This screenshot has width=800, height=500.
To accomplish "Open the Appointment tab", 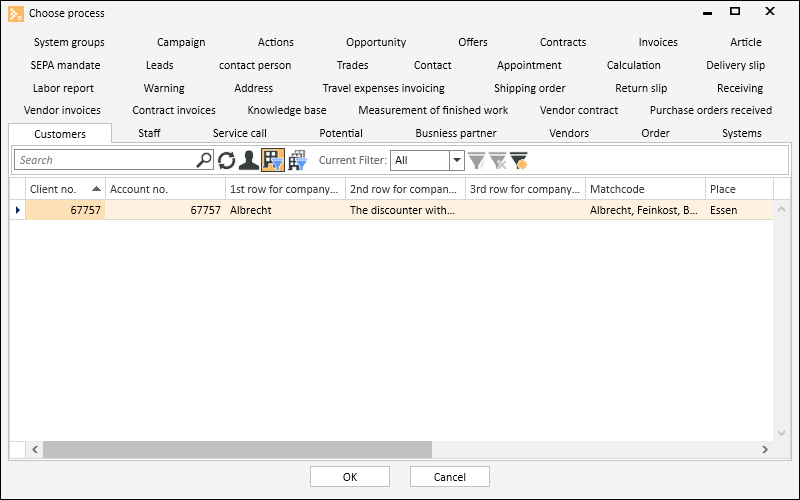I will (x=529, y=65).
